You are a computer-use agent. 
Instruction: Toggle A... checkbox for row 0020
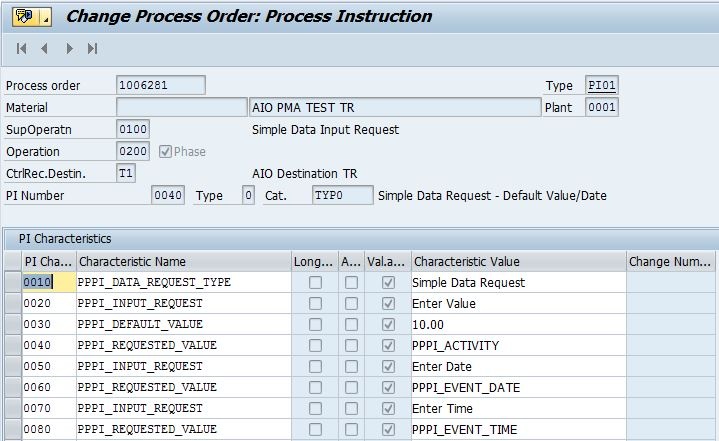pos(351,303)
